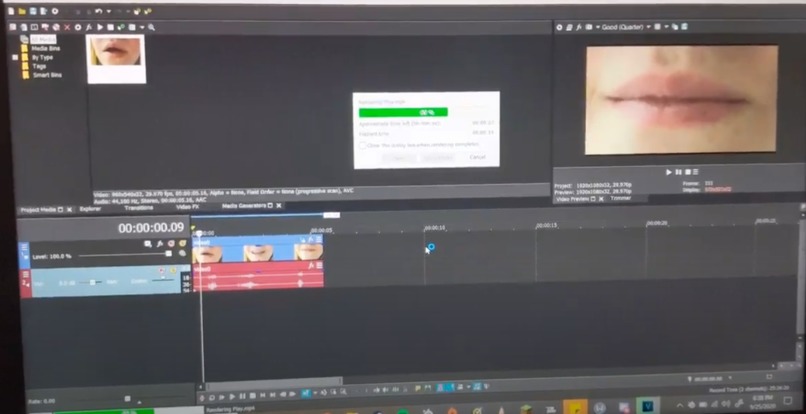Image resolution: width=806 pixels, height=414 pixels.
Task: Open the Explorer tab
Action: [90, 209]
